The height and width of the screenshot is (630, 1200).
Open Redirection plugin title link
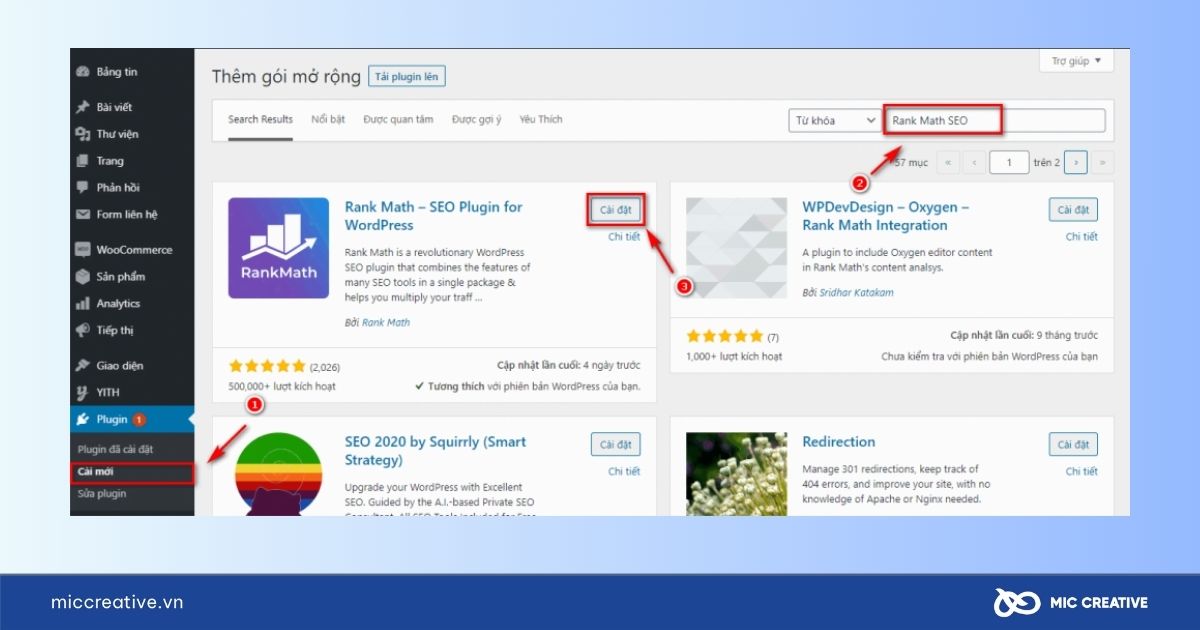pyautogui.click(x=839, y=442)
